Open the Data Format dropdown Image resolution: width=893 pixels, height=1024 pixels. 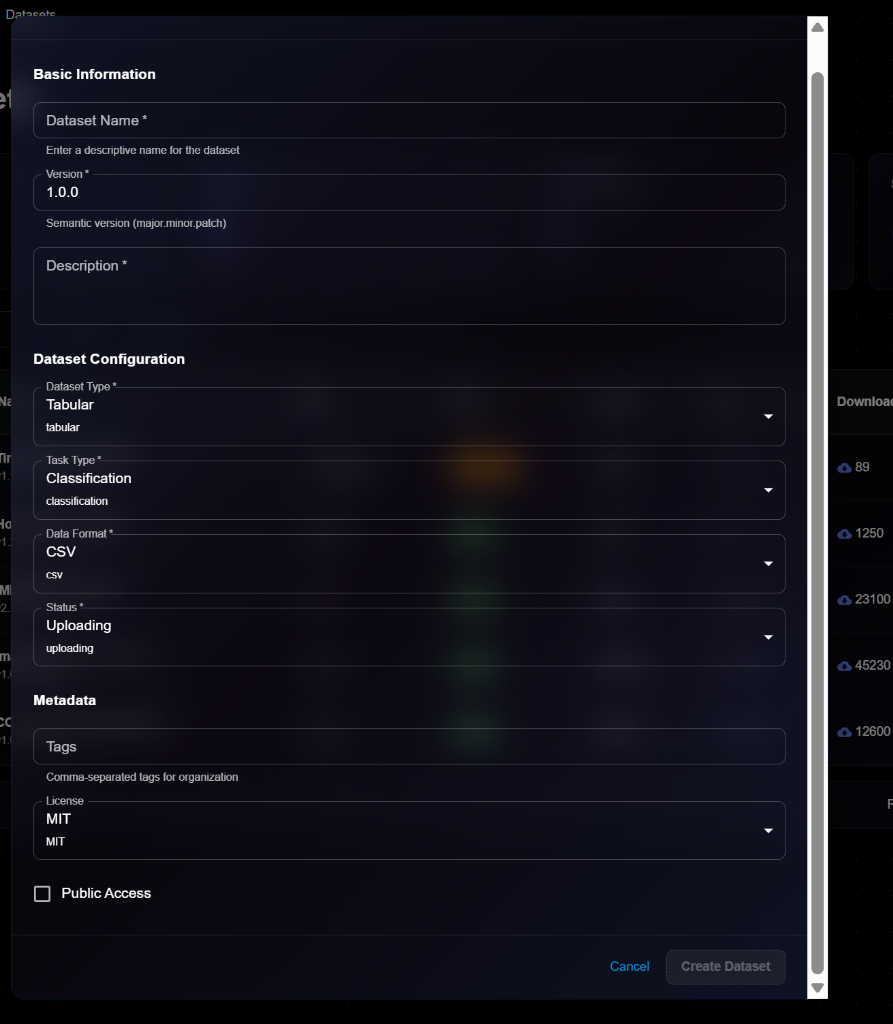[x=409, y=563]
